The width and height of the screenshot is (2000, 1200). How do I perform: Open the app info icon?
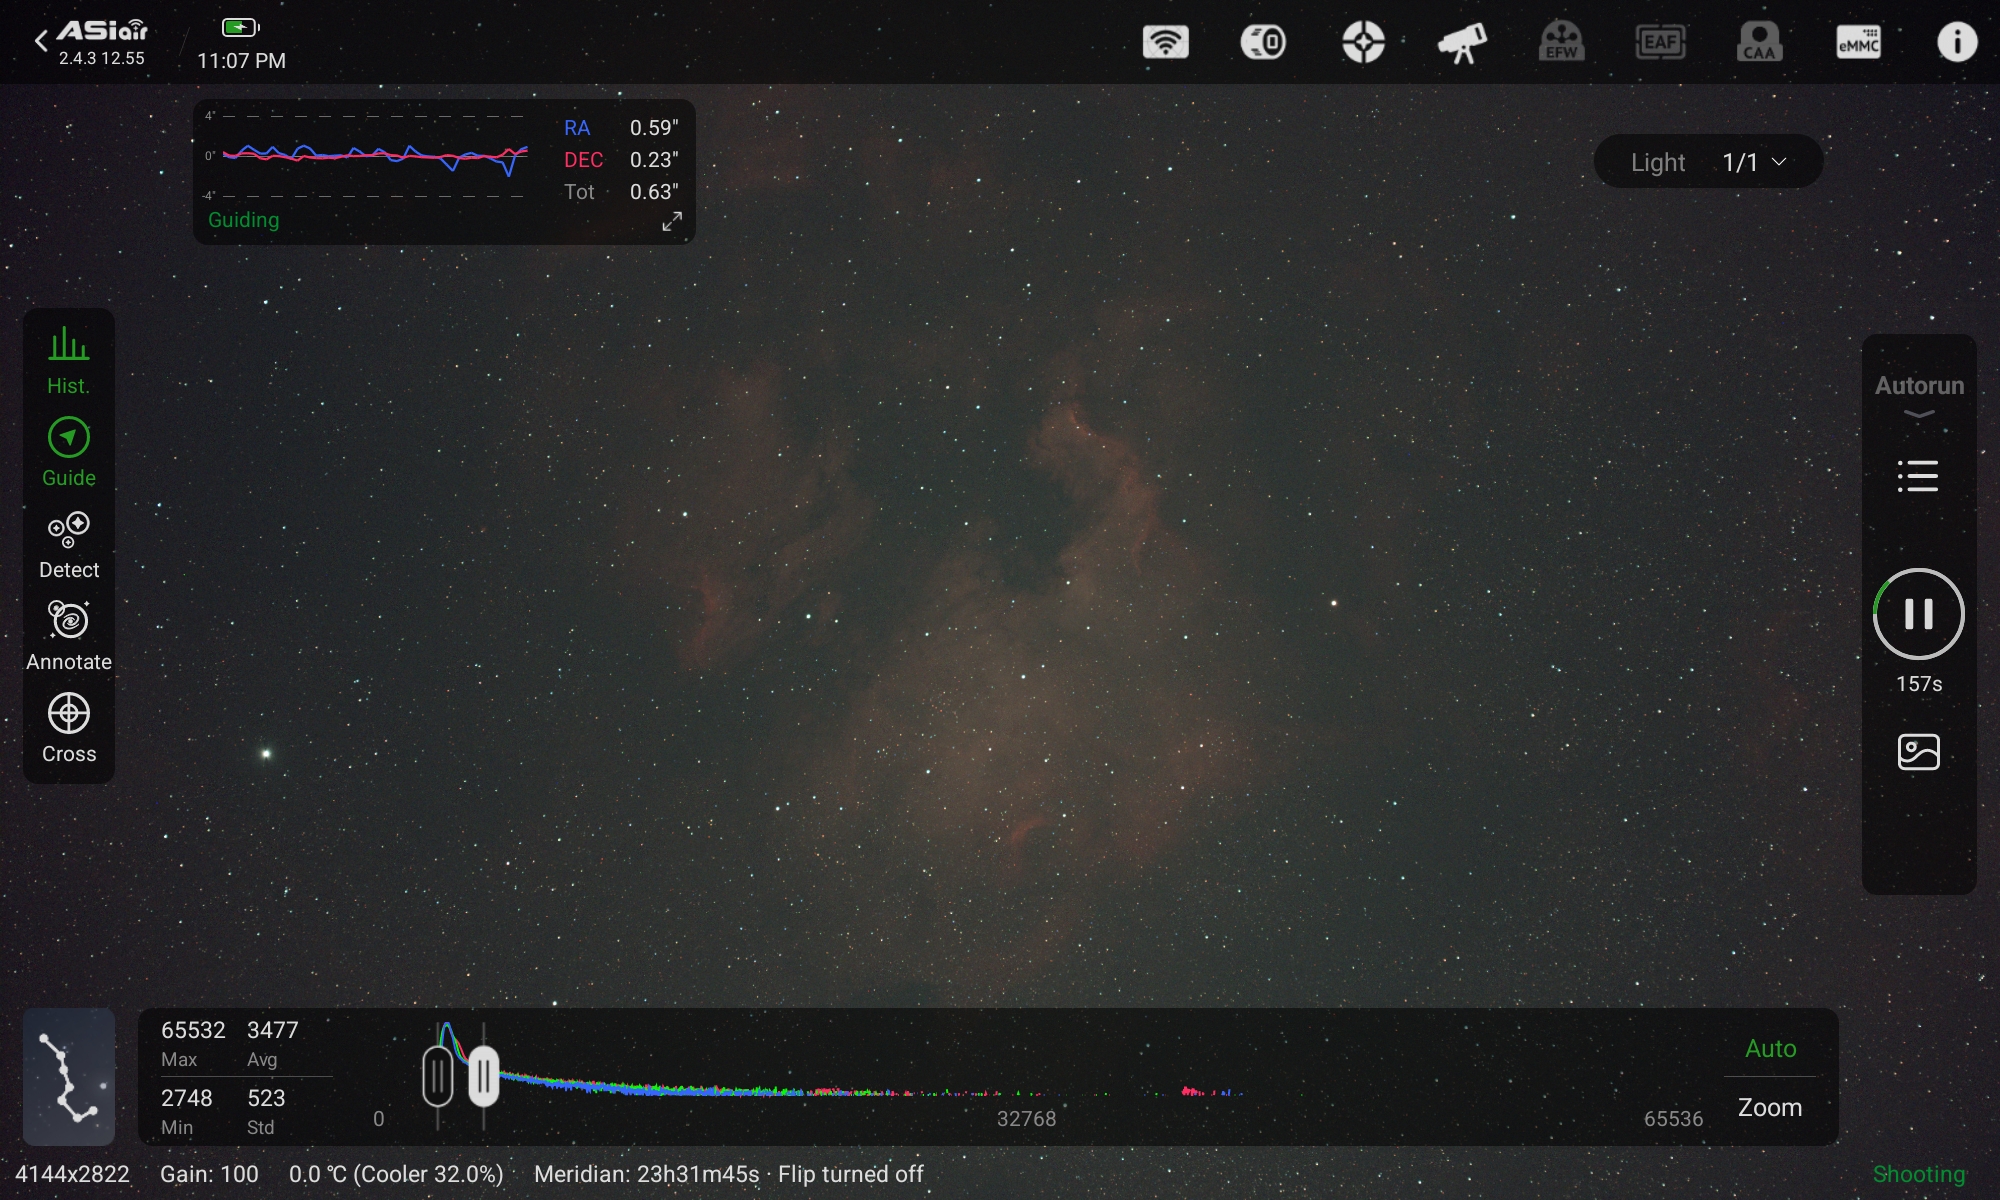click(1956, 42)
